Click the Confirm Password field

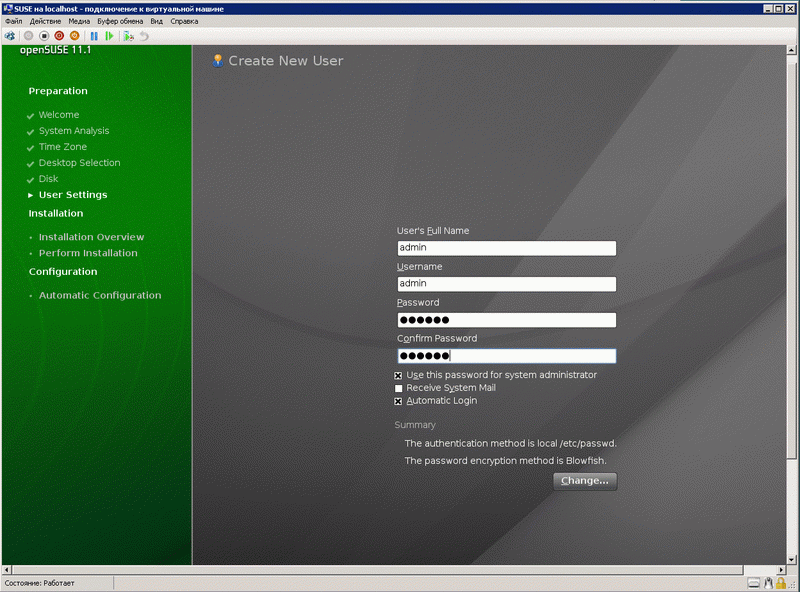point(507,356)
